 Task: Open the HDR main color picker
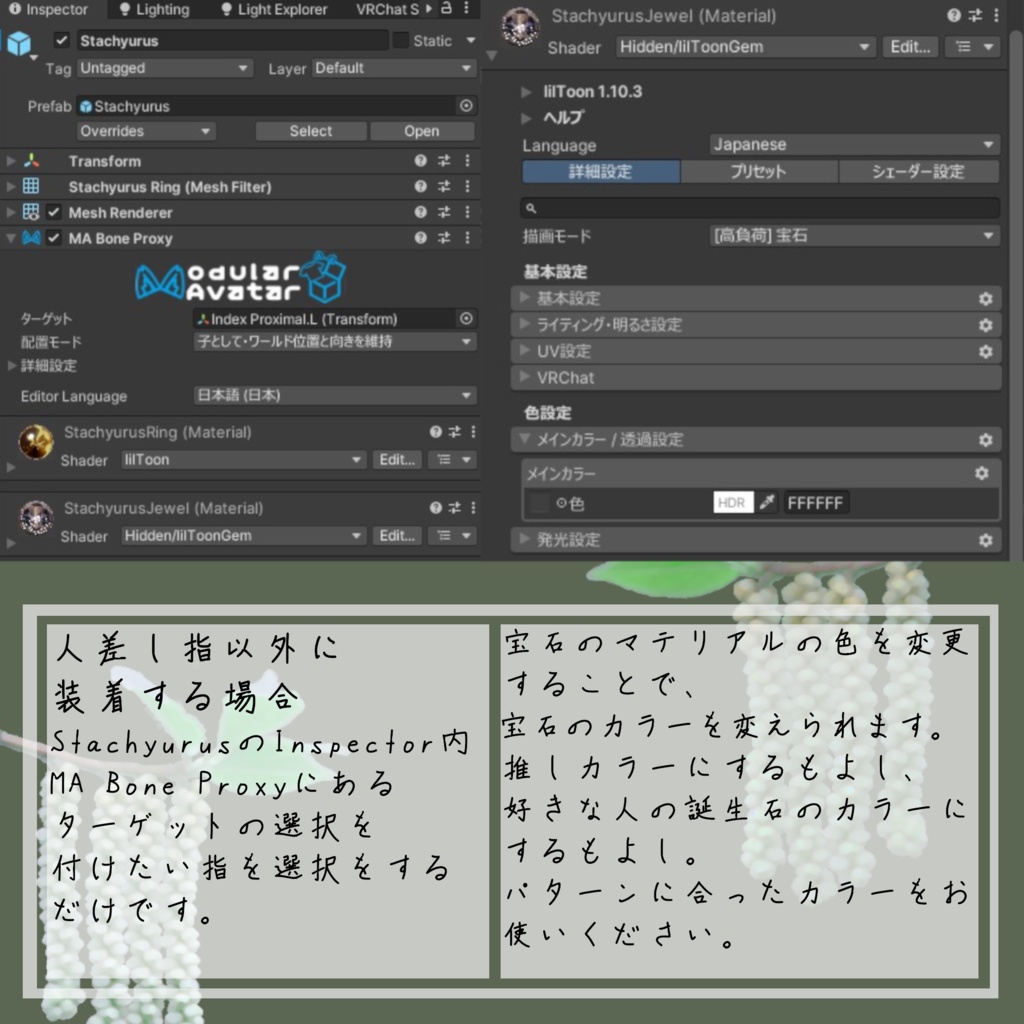[733, 502]
